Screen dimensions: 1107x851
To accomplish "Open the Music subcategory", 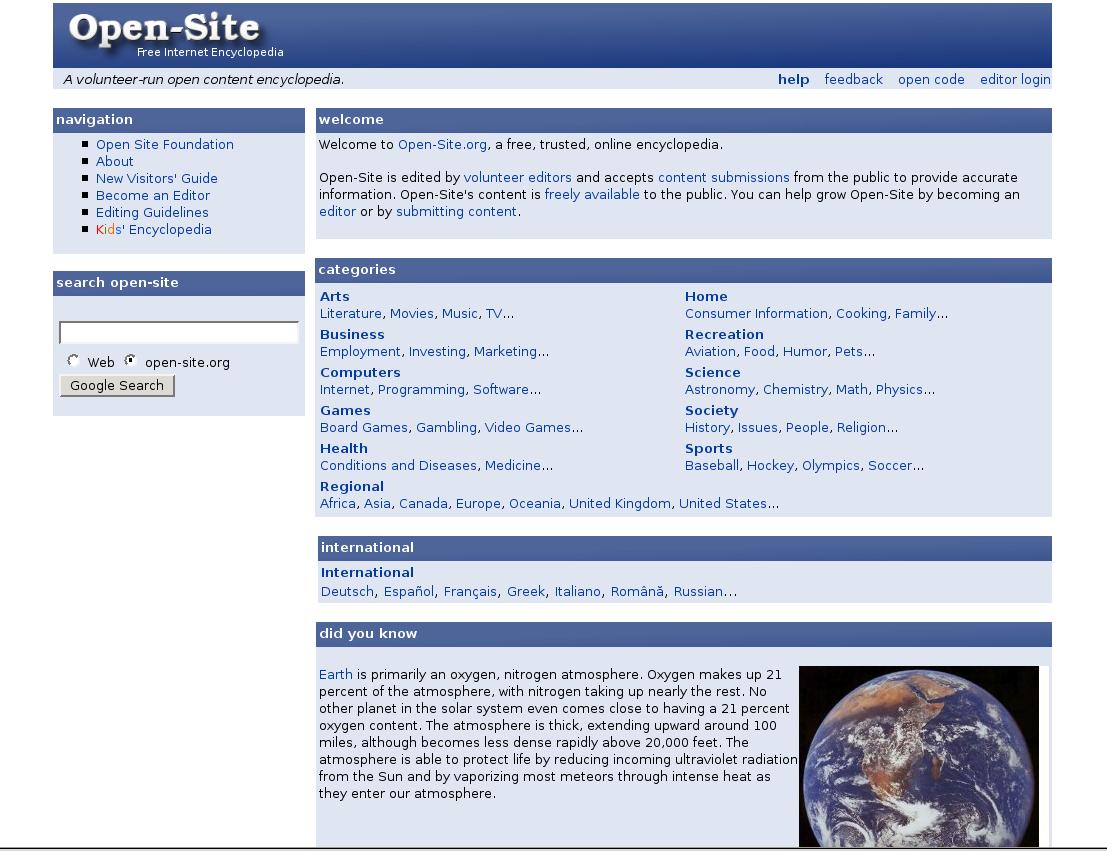I will (460, 314).
